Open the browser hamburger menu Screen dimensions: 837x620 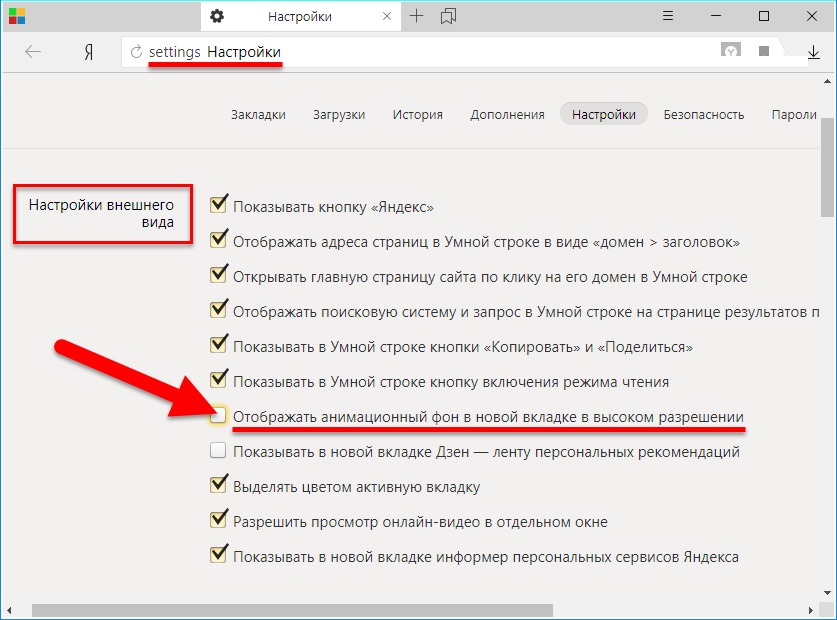[668, 16]
